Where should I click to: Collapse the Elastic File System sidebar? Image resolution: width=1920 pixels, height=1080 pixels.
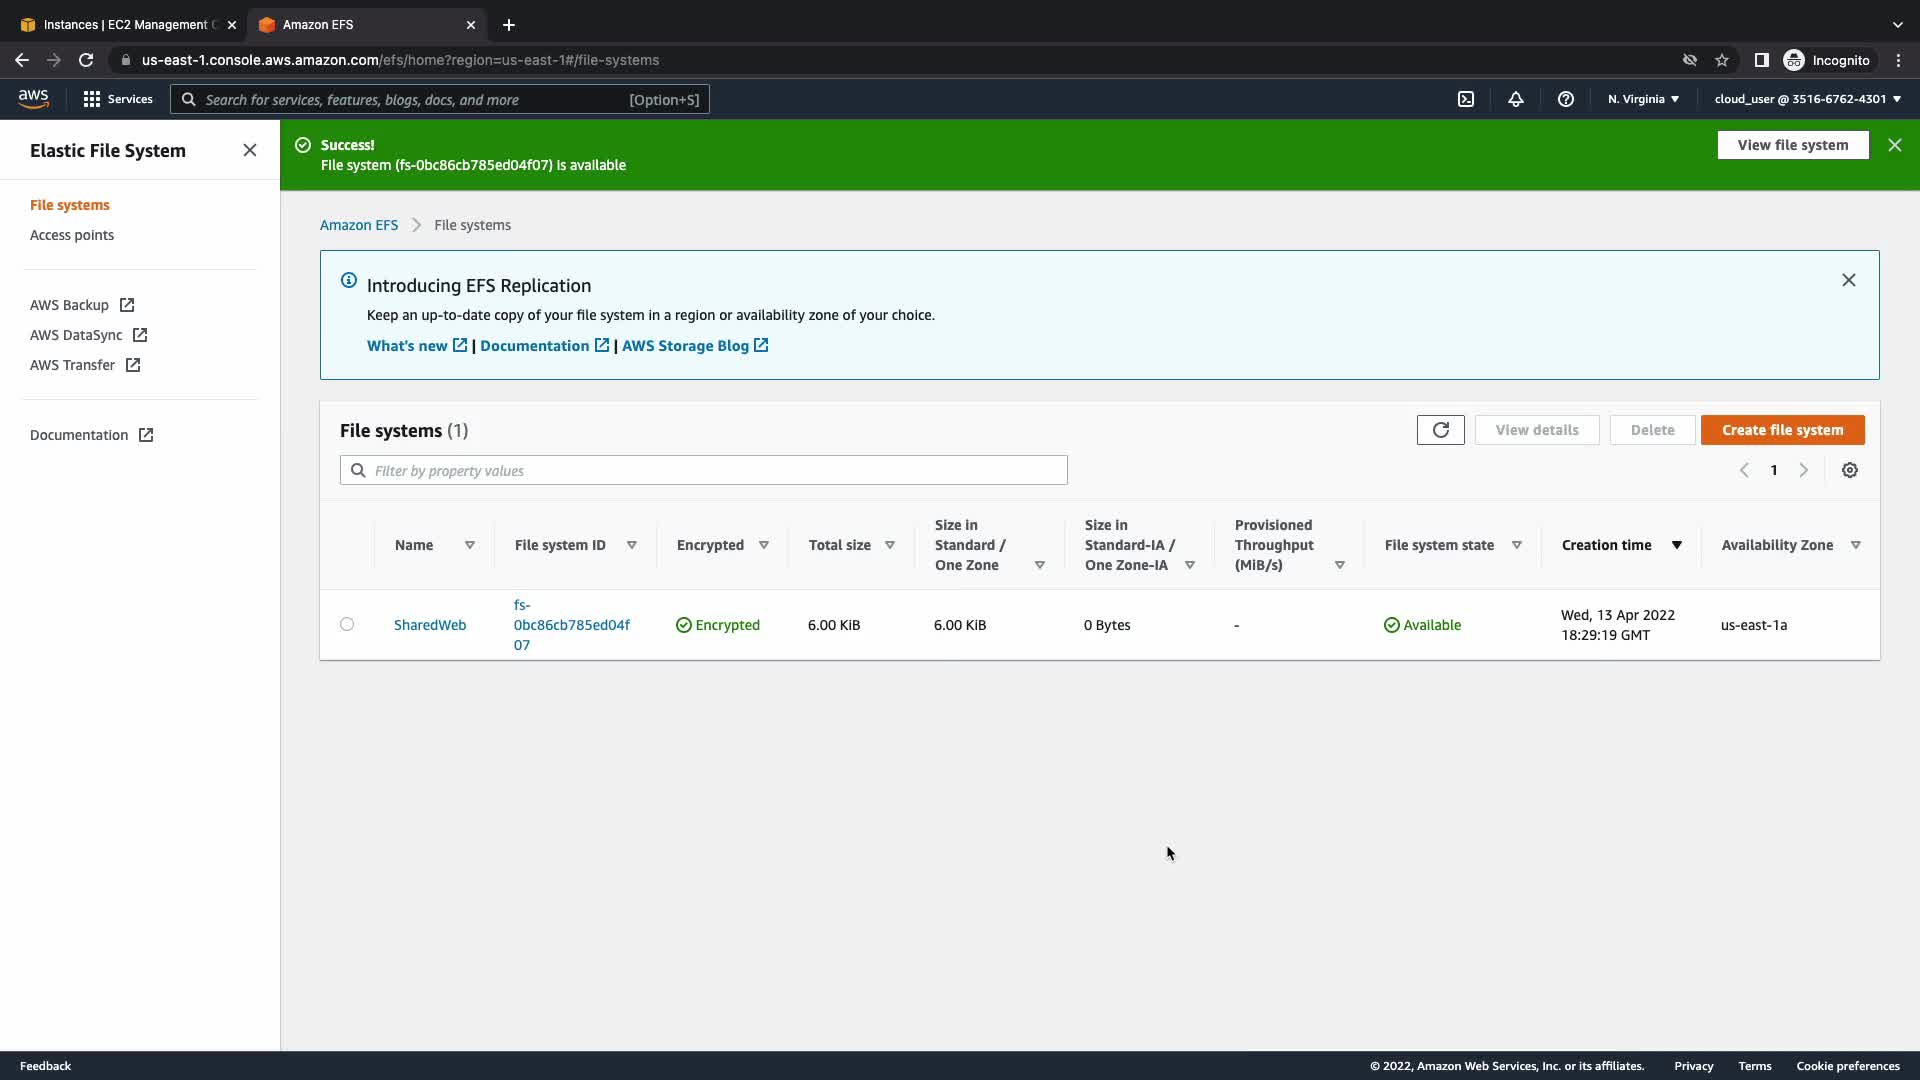pos(250,150)
